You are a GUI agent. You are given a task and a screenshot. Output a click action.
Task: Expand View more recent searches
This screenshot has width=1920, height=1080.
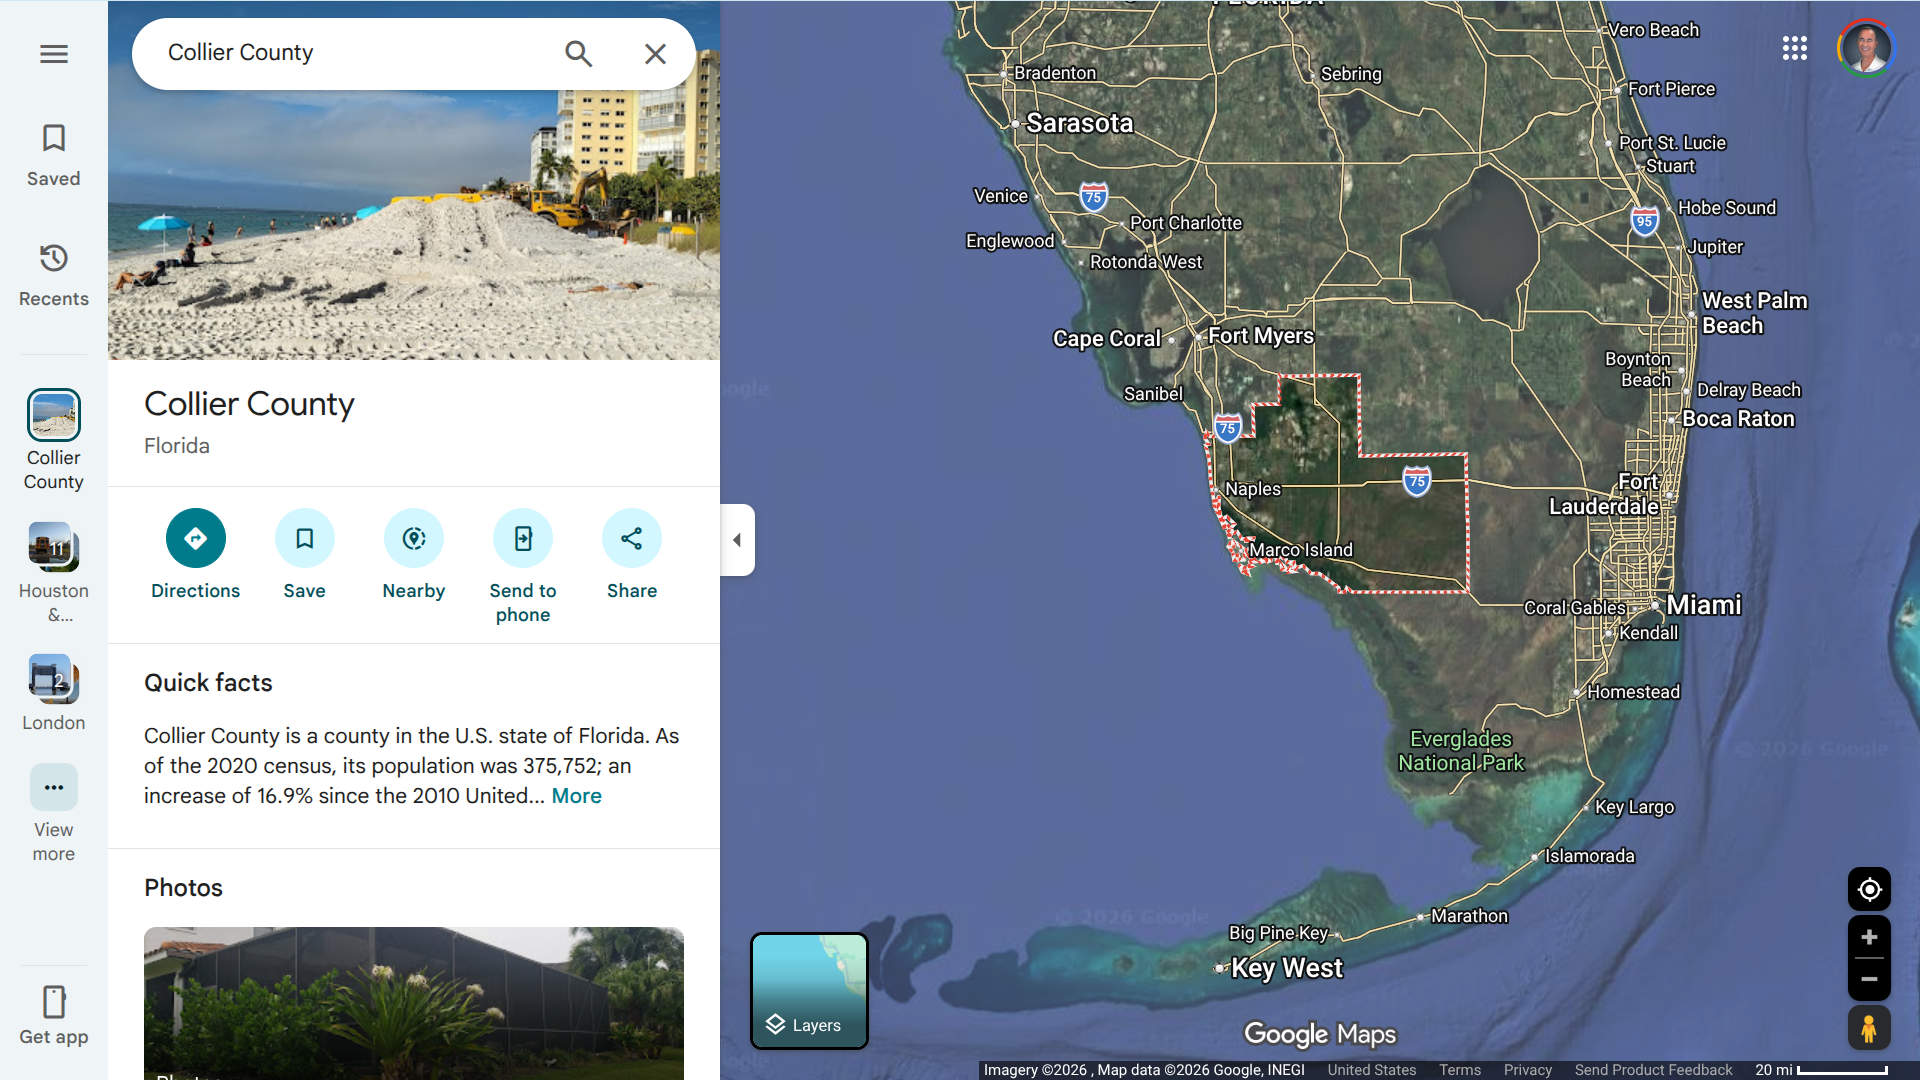click(x=54, y=788)
